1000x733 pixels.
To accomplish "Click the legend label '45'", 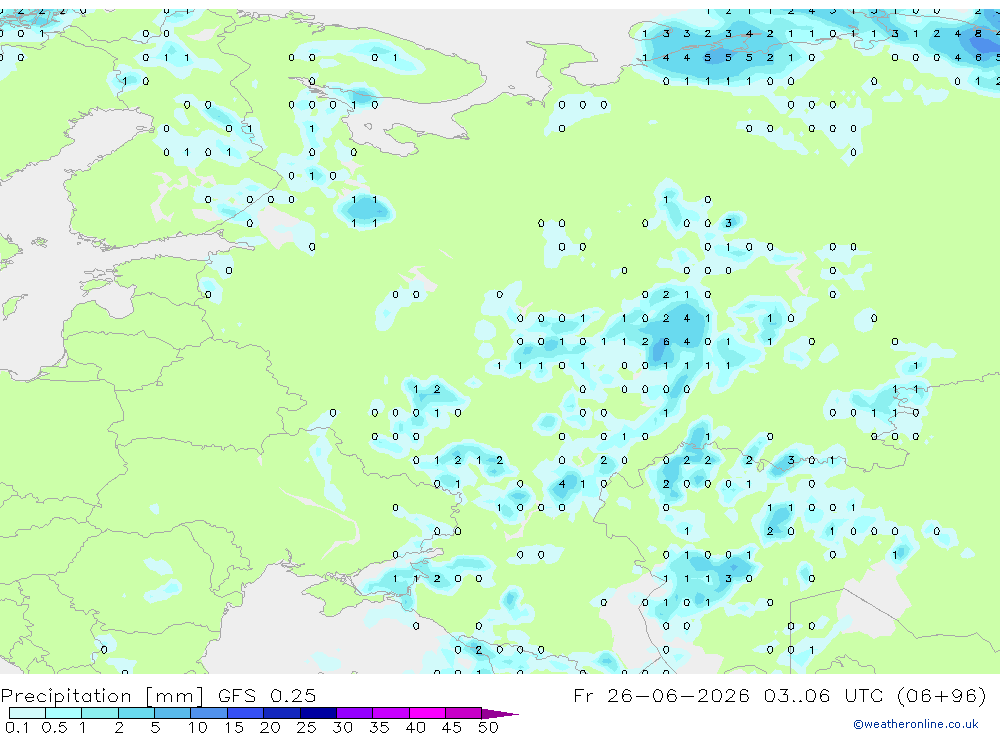I will click(x=452, y=727).
